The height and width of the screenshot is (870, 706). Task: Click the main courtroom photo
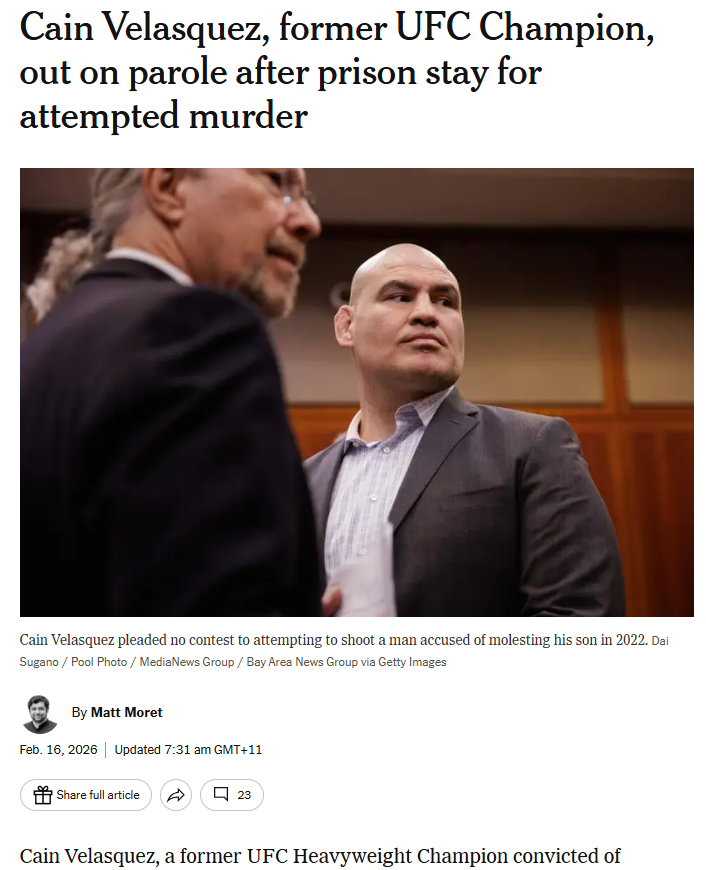pyautogui.click(x=357, y=392)
